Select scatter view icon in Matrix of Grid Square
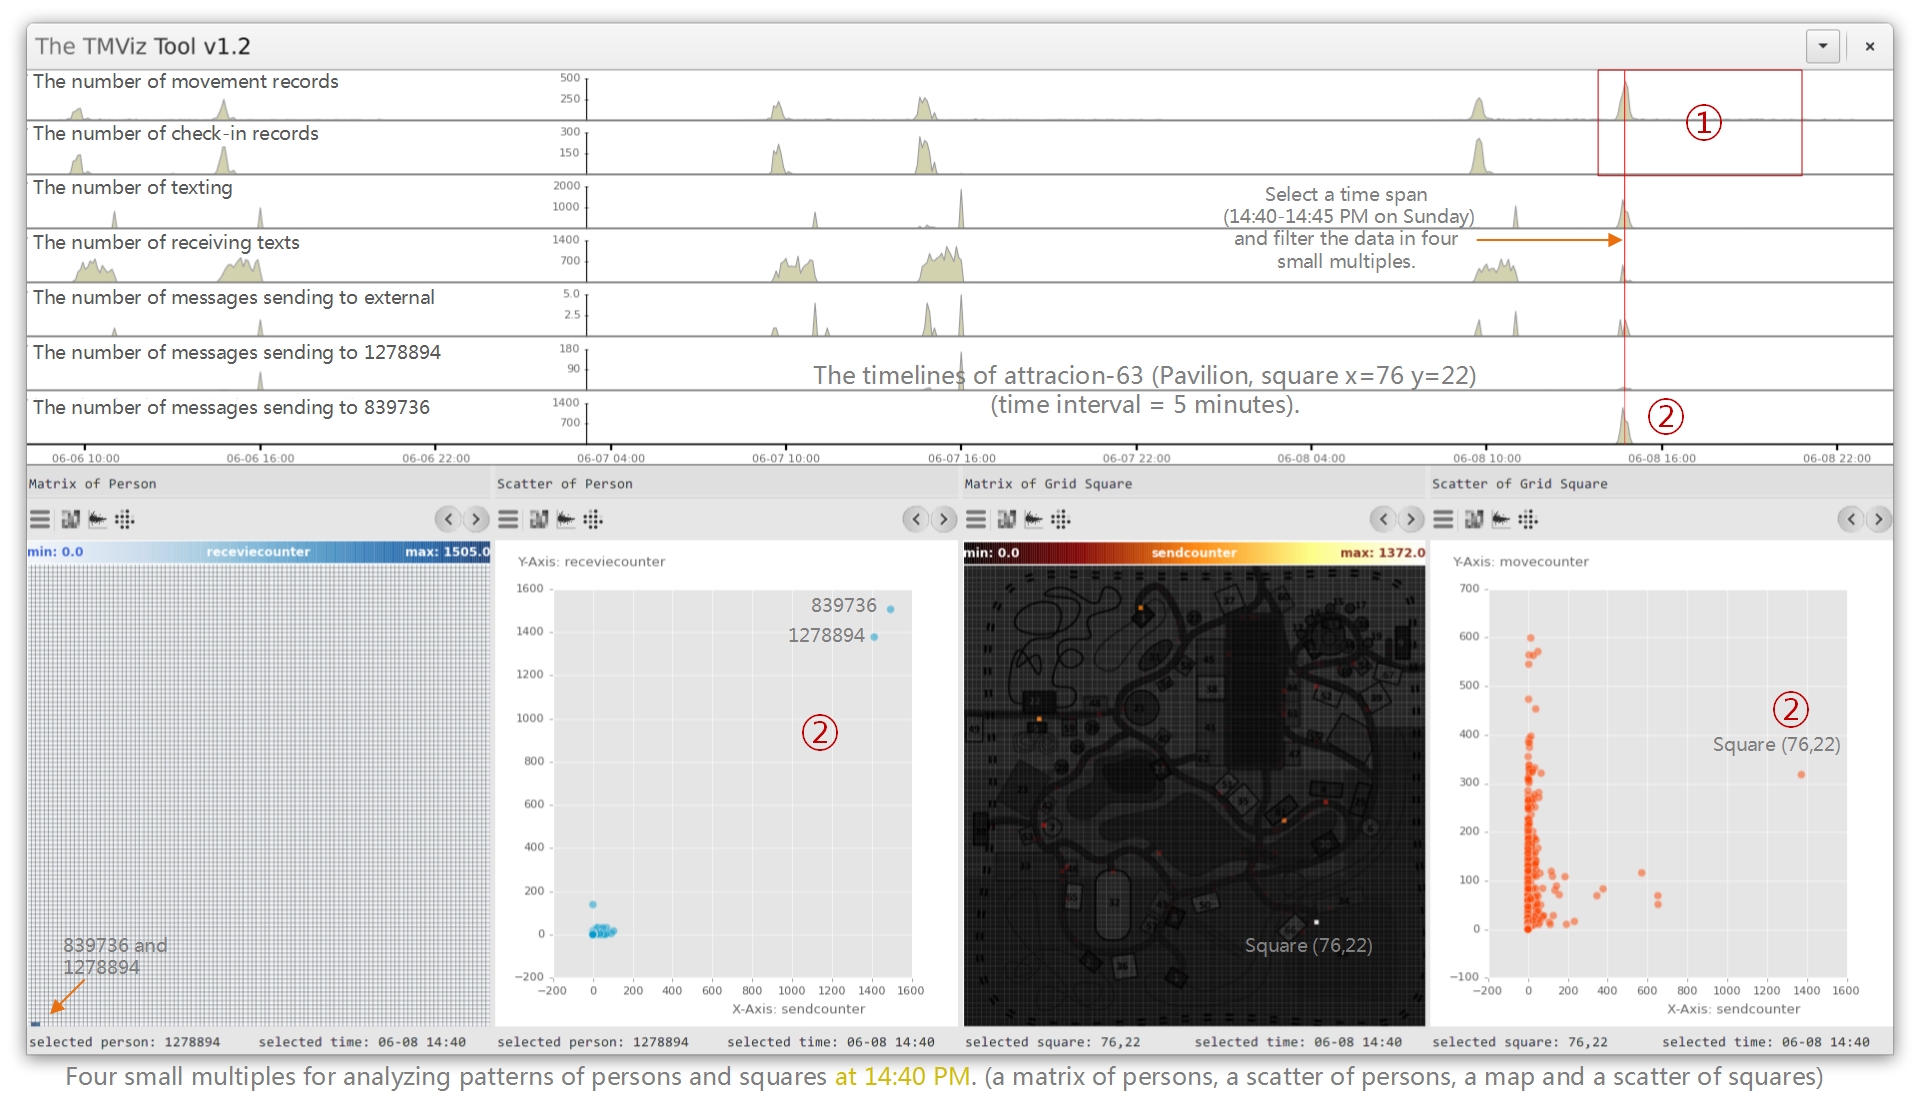Screen dimensions: 1920x1104 1060,519
